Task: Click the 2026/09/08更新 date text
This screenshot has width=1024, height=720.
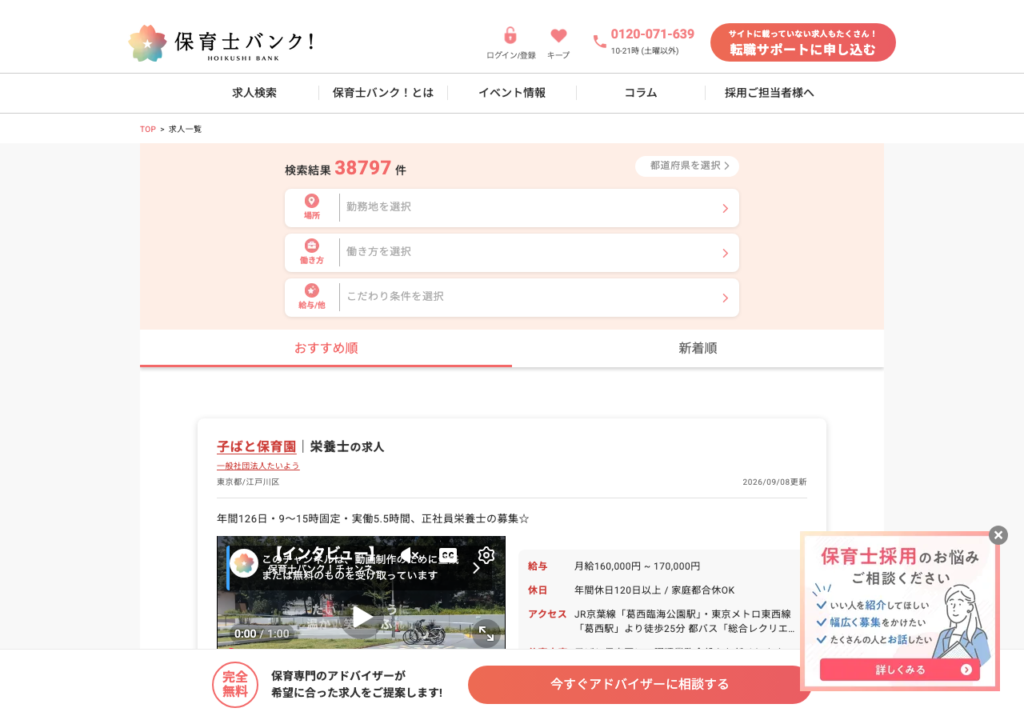Action: click(774, 482)
